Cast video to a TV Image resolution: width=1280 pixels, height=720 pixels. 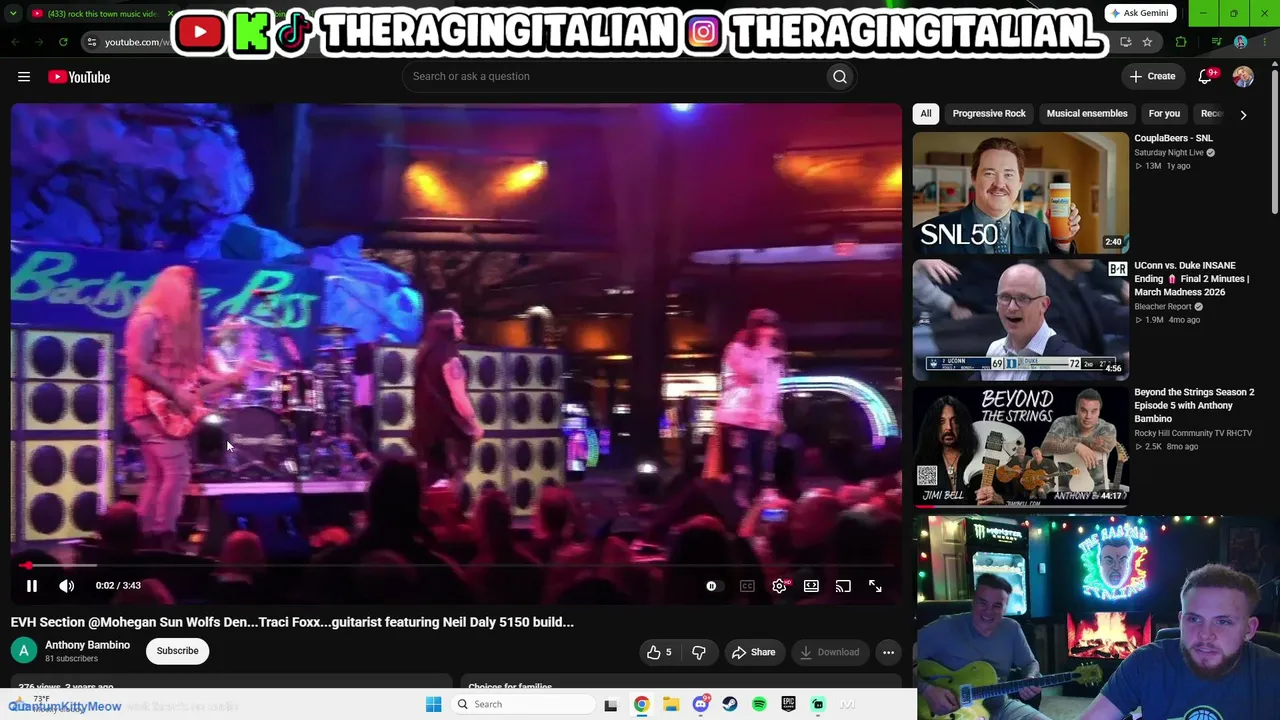pos(843,586)
